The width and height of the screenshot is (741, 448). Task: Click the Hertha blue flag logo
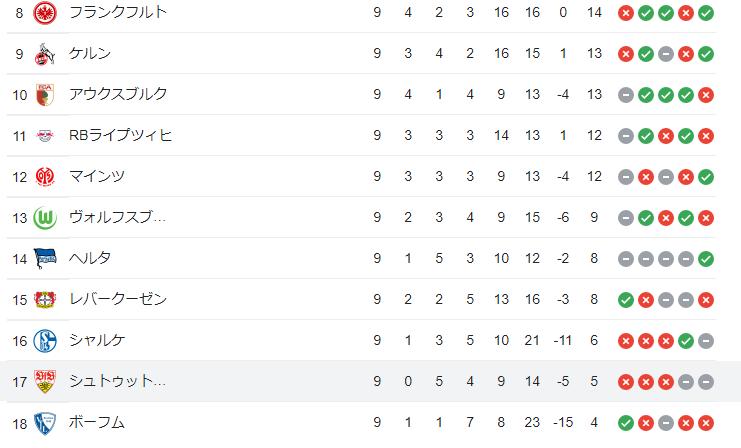(45, 259)
